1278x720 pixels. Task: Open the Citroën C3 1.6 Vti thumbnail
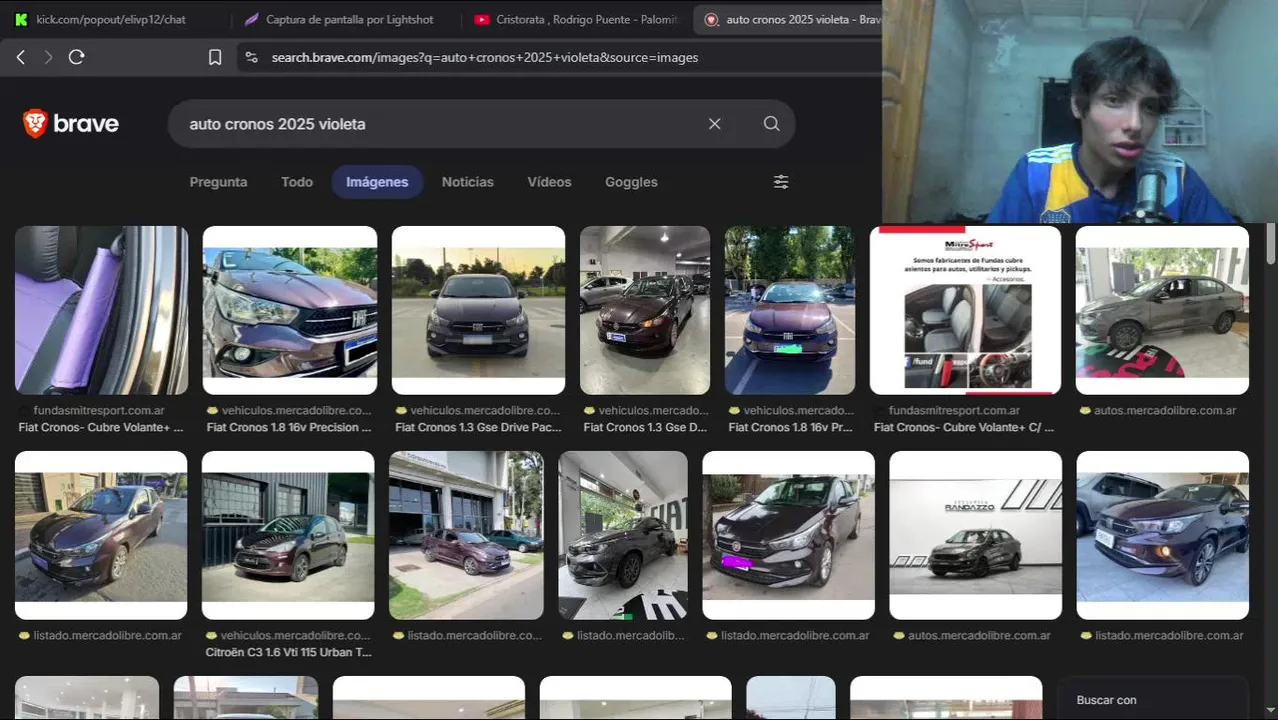click(288, 535)
